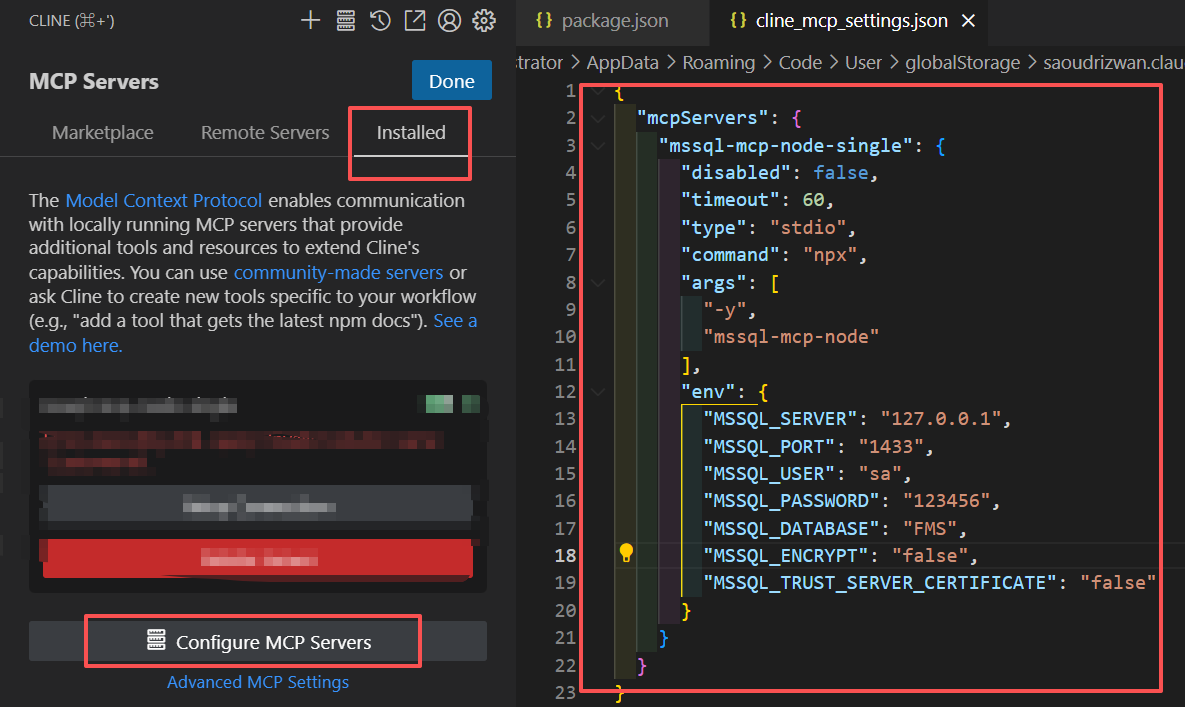Click line number 13 in the gutter

pos(565,419)
